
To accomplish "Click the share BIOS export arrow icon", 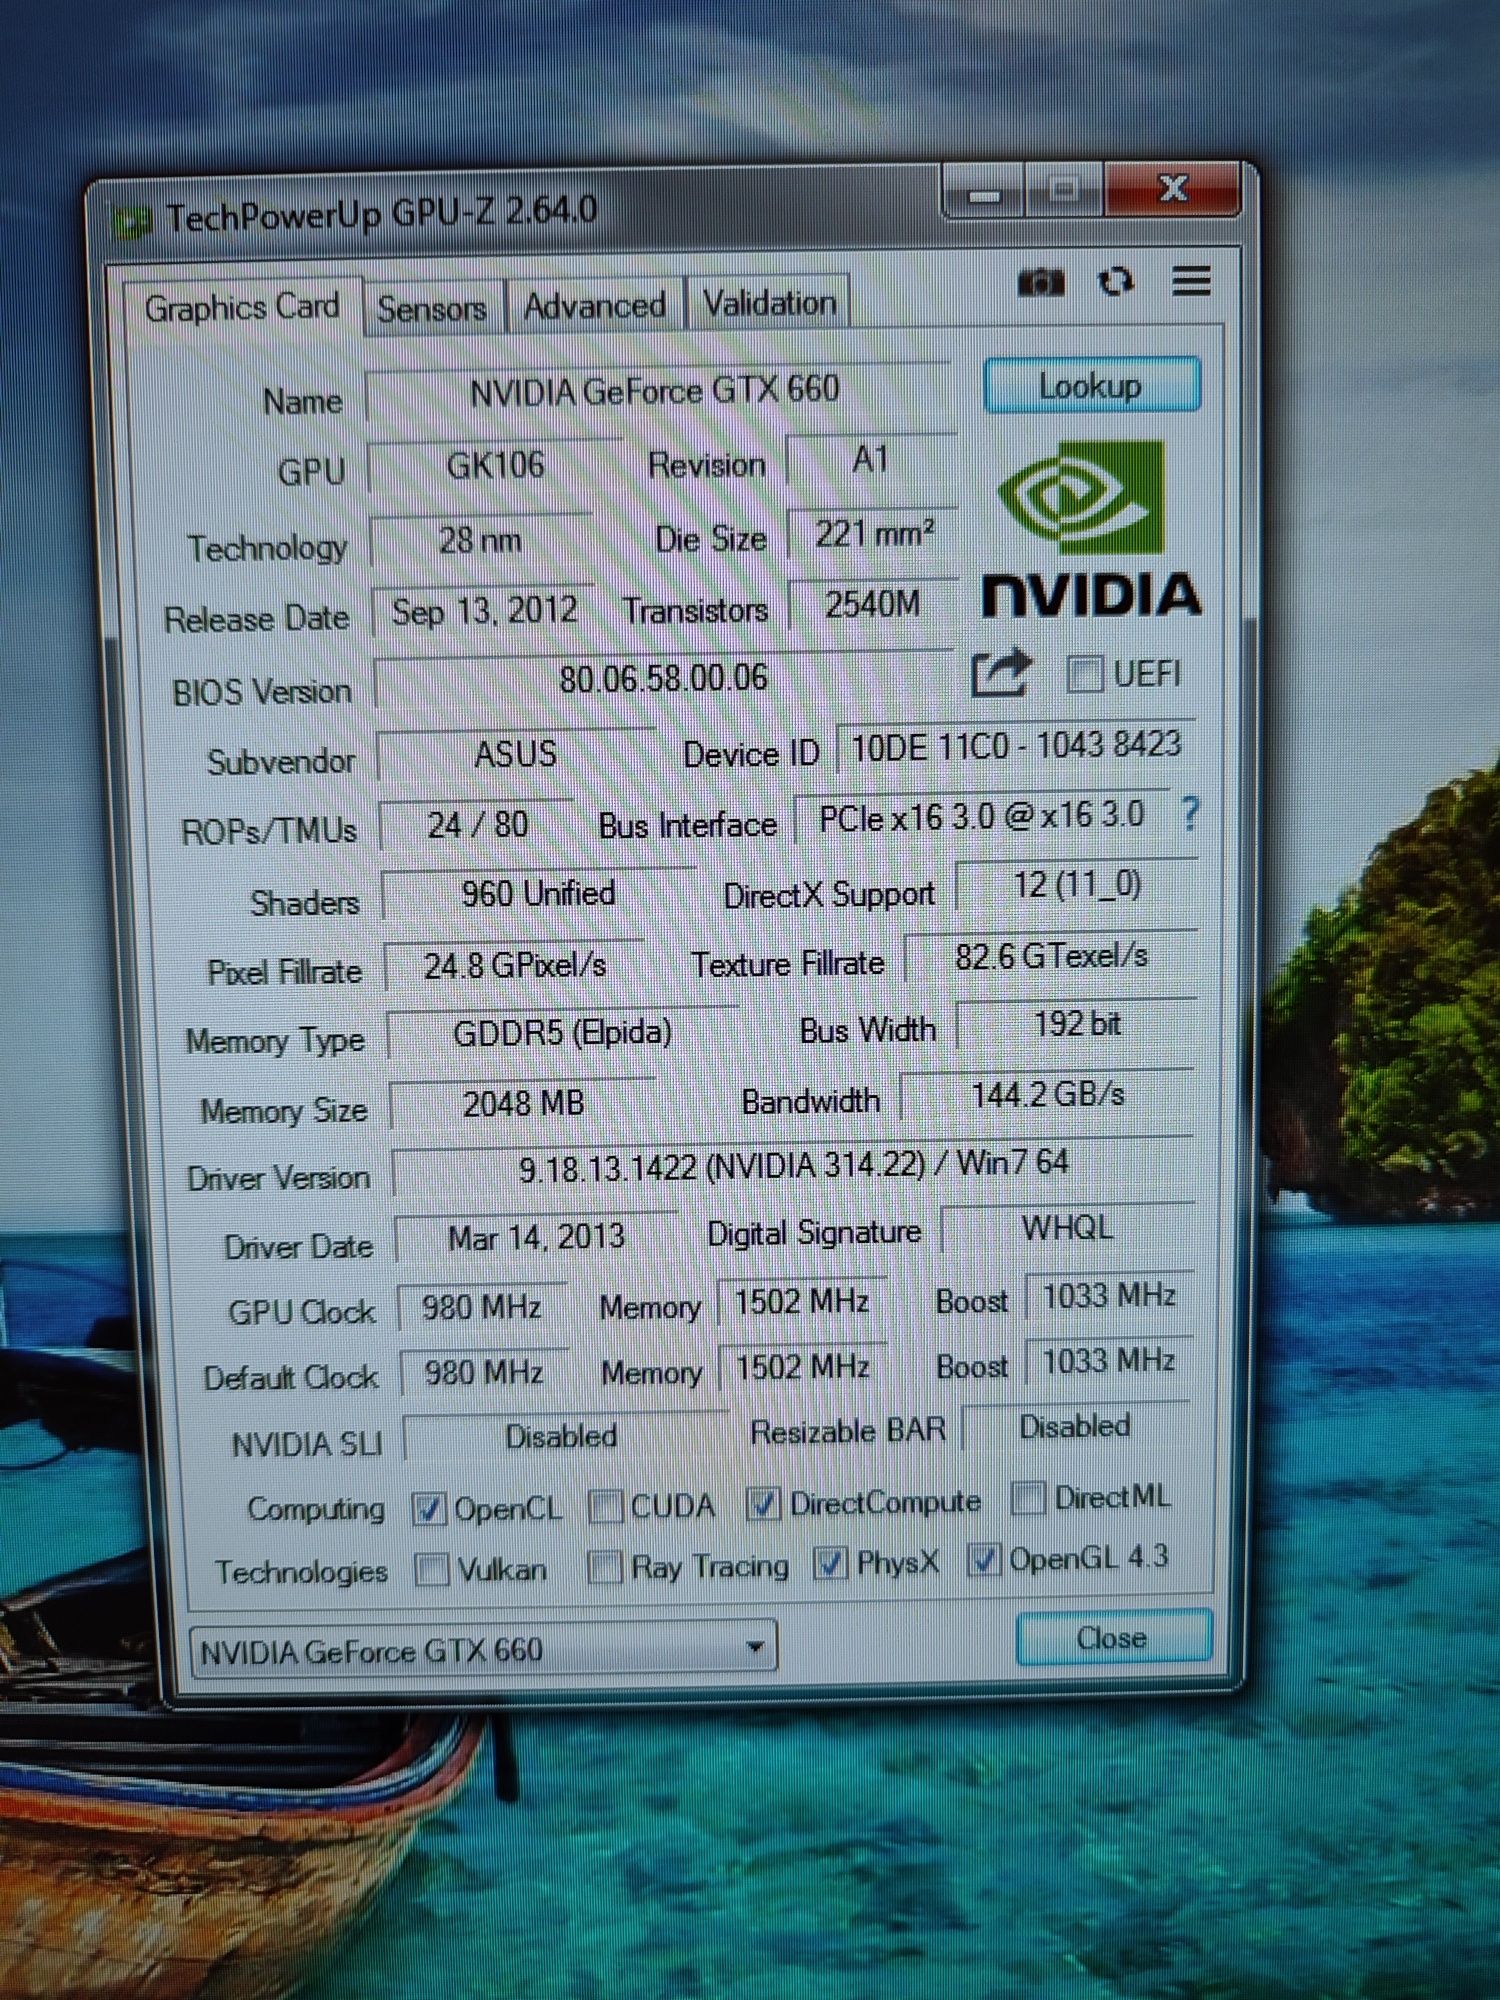I will (1000, 673).
